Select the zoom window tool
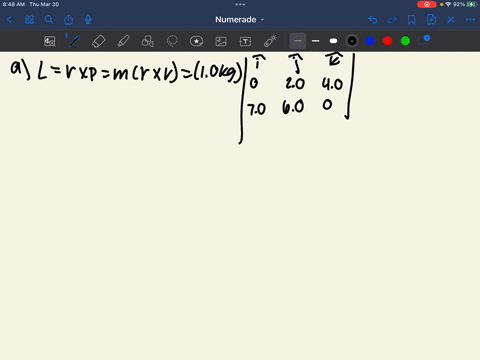Viewport: 480px width, 360px height. pyautogui.click(x=50, y=41)
